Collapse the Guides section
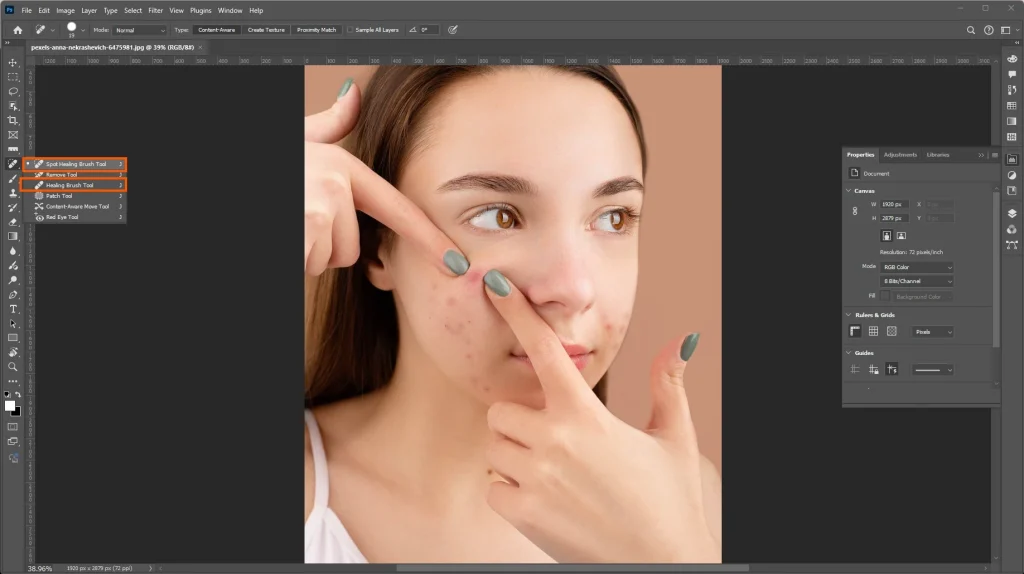The image size is (1024, 574). (849, 353)
